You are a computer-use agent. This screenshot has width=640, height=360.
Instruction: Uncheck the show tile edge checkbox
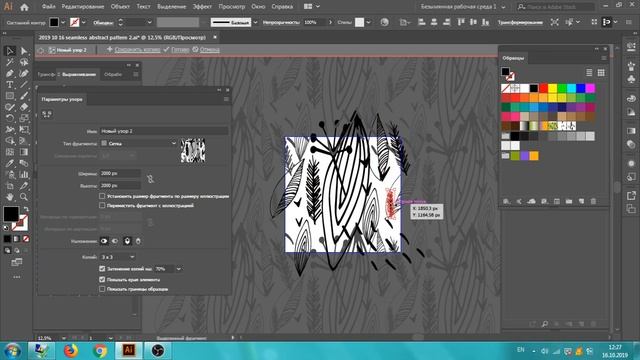click(102, 280)
